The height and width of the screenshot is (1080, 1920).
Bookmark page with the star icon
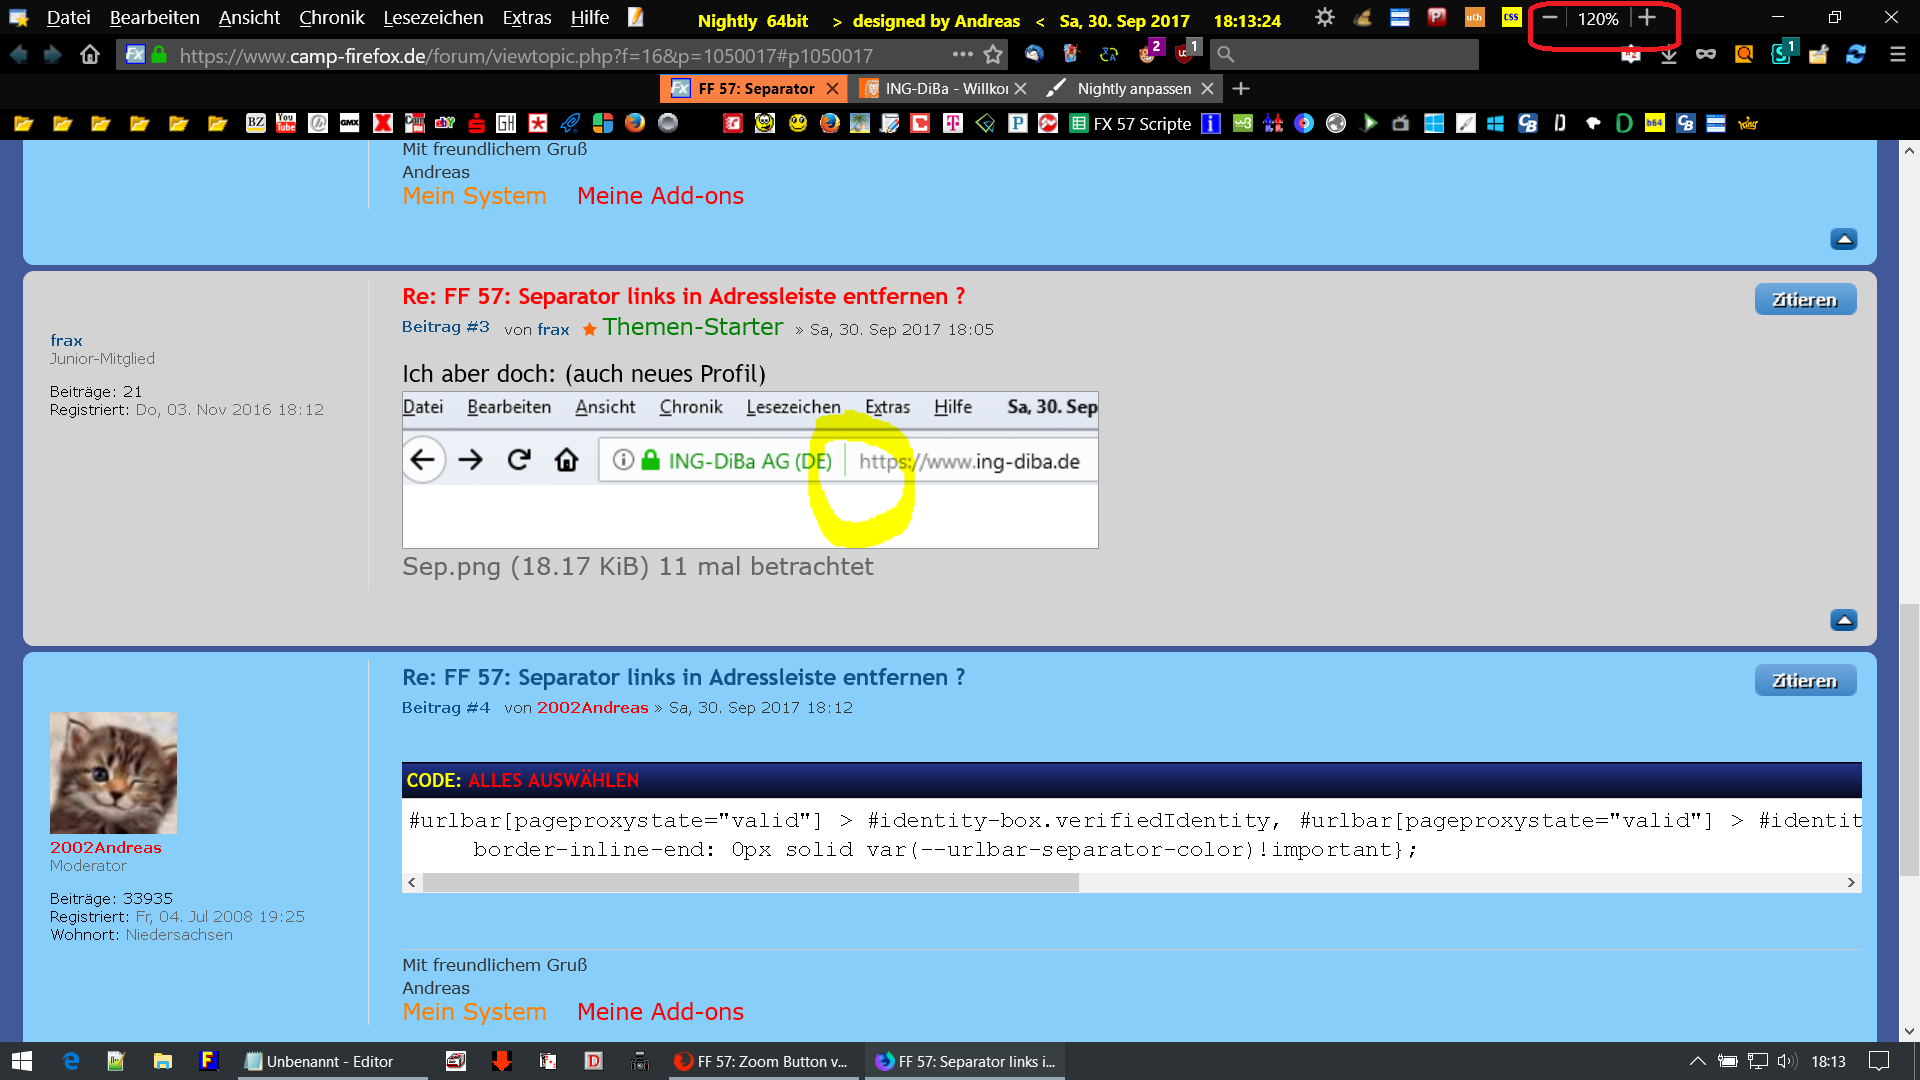click(993, 55)
